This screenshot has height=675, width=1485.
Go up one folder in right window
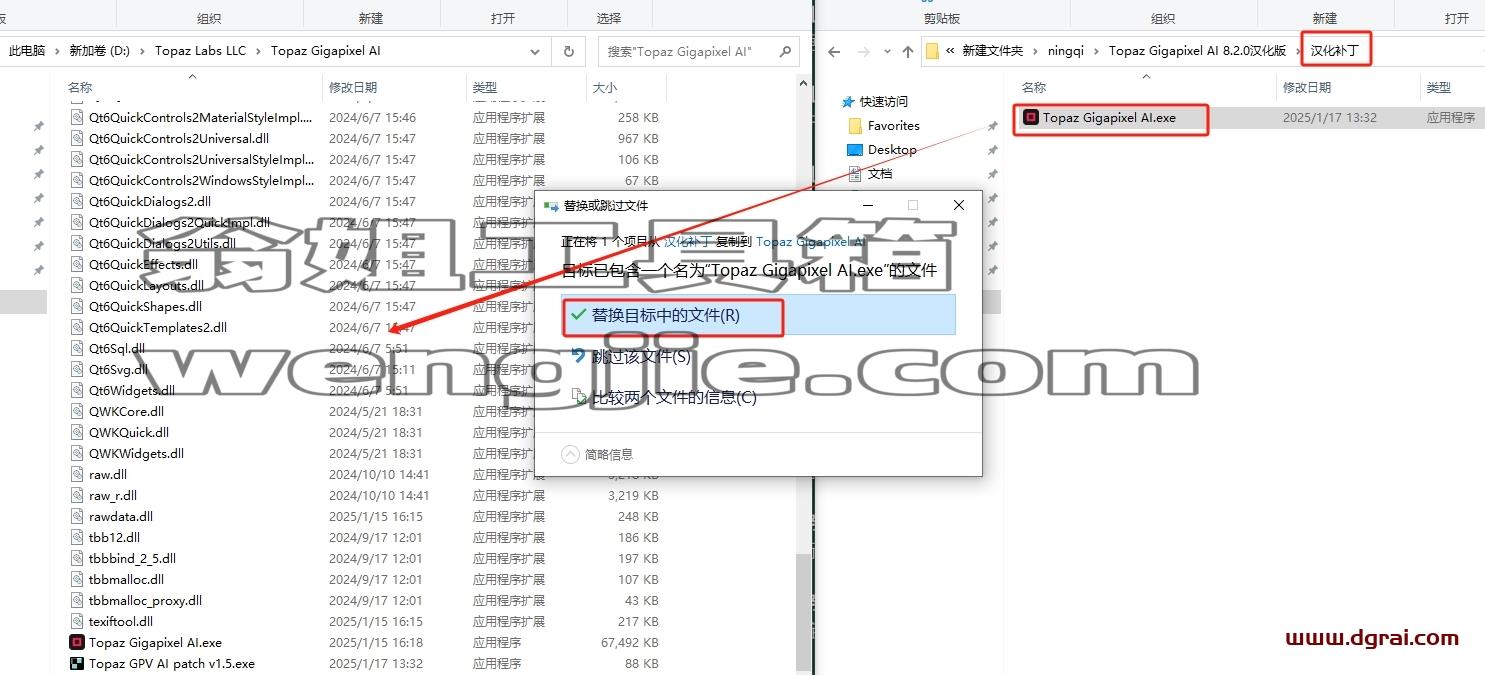point(907,51)
